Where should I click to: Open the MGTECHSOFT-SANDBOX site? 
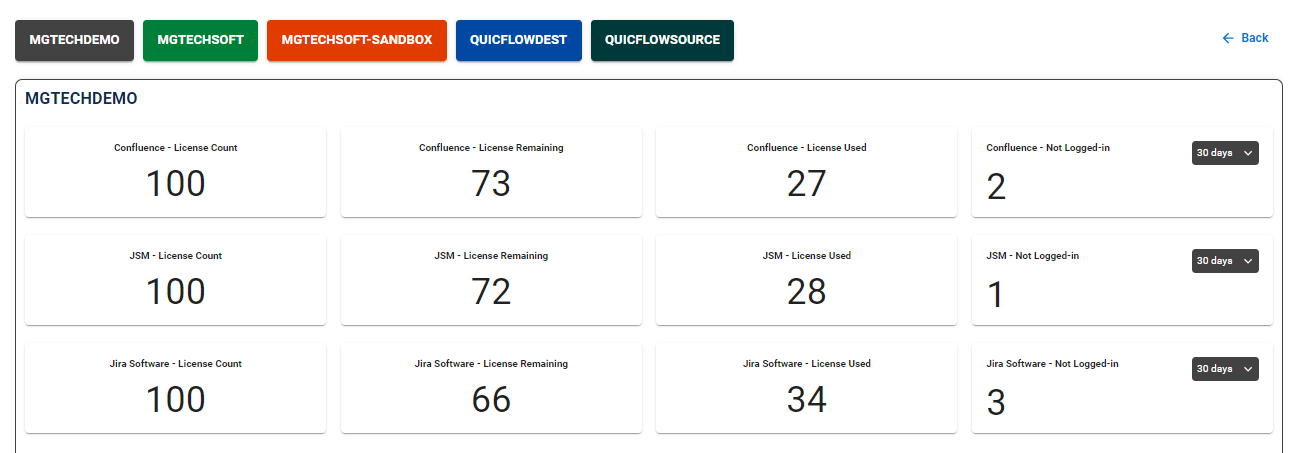pos(357,40)
